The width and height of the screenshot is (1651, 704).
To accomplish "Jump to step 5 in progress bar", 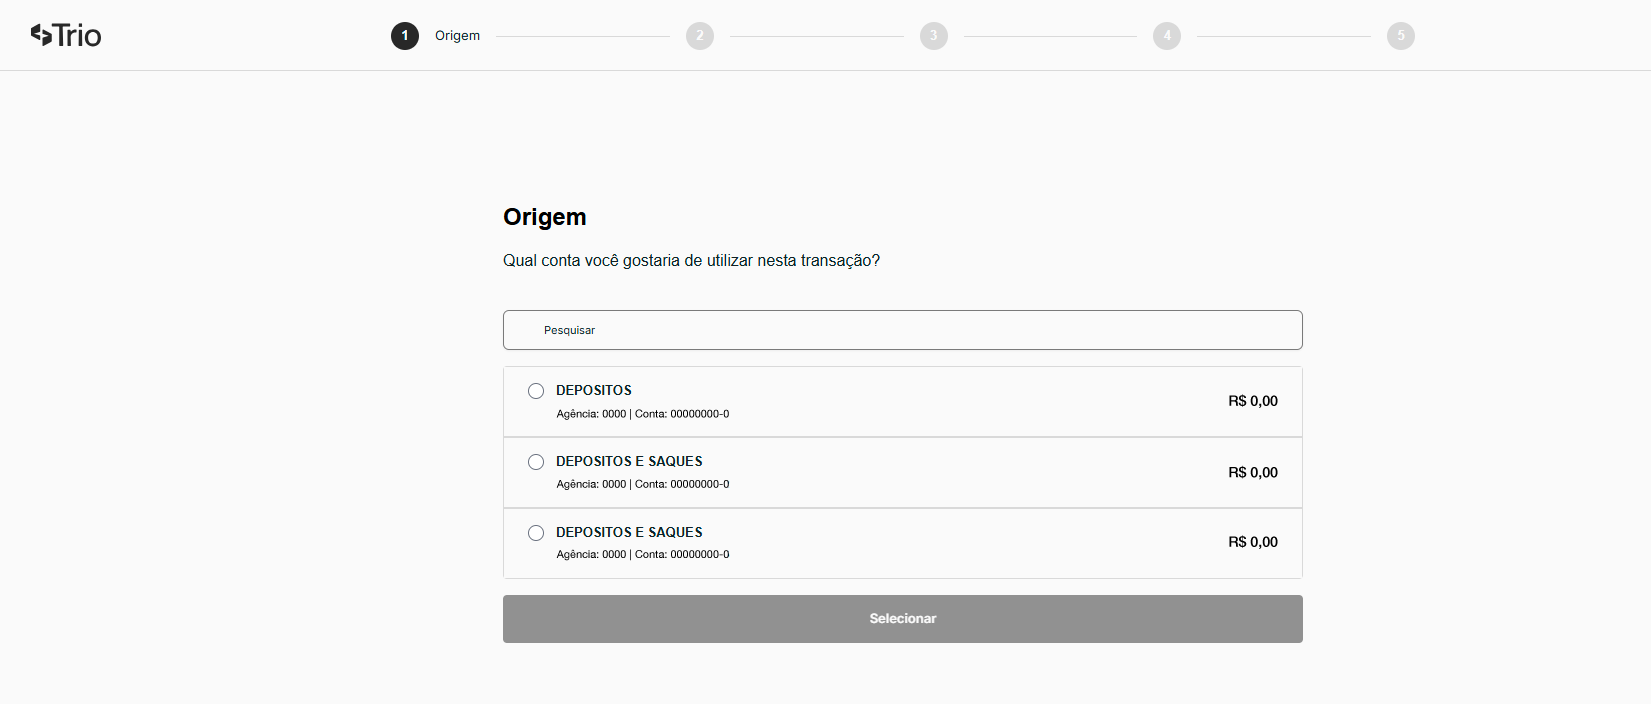I will click(1401, 36).
